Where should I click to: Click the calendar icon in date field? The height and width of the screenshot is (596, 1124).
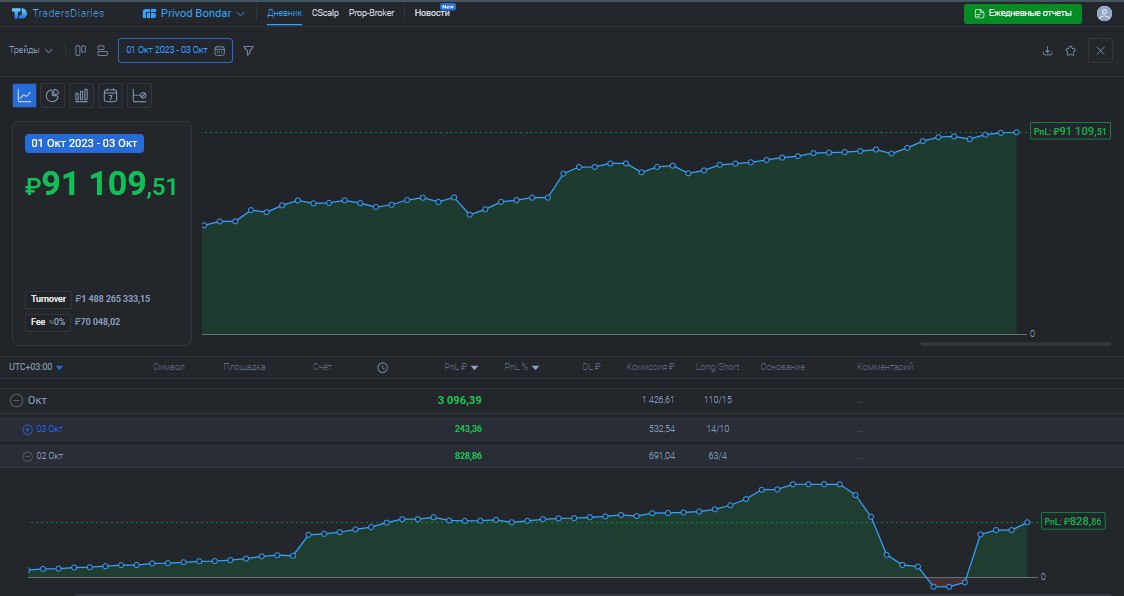tap(220, 50)
